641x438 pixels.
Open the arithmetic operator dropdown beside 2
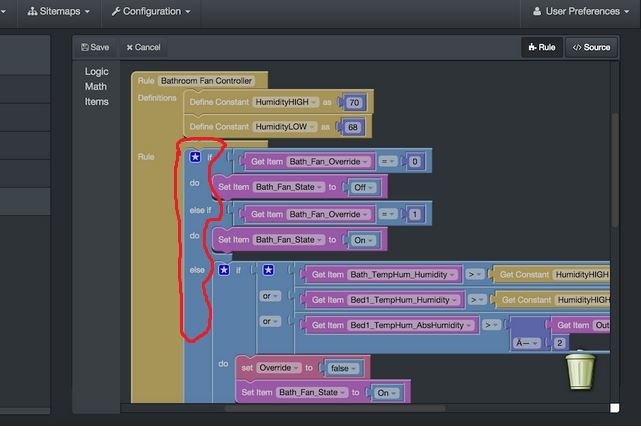(x=526, y=343)
